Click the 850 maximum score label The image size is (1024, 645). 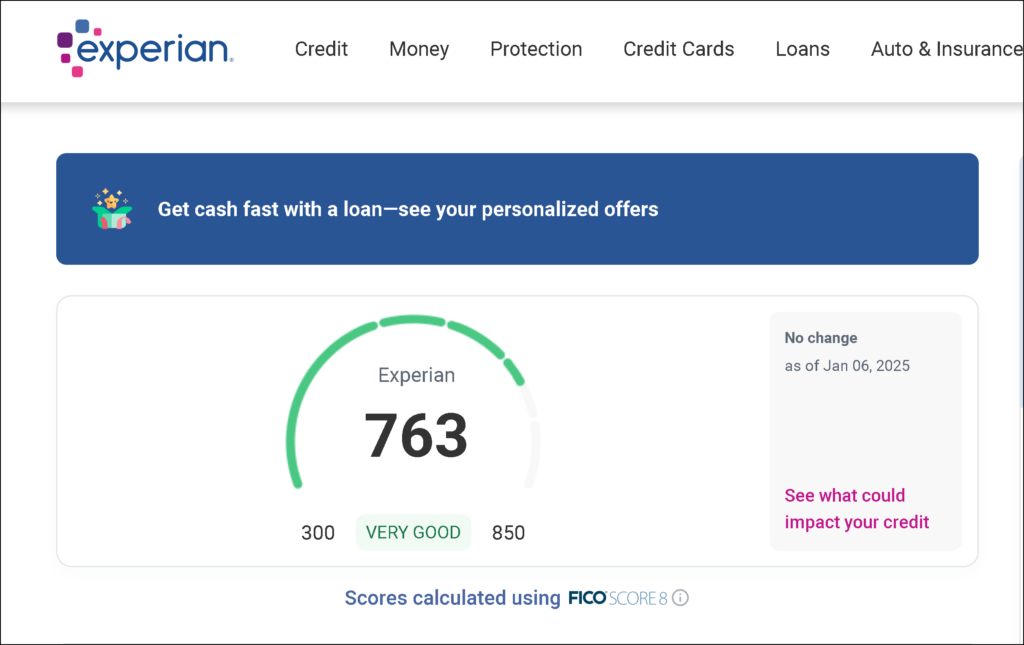508,533
